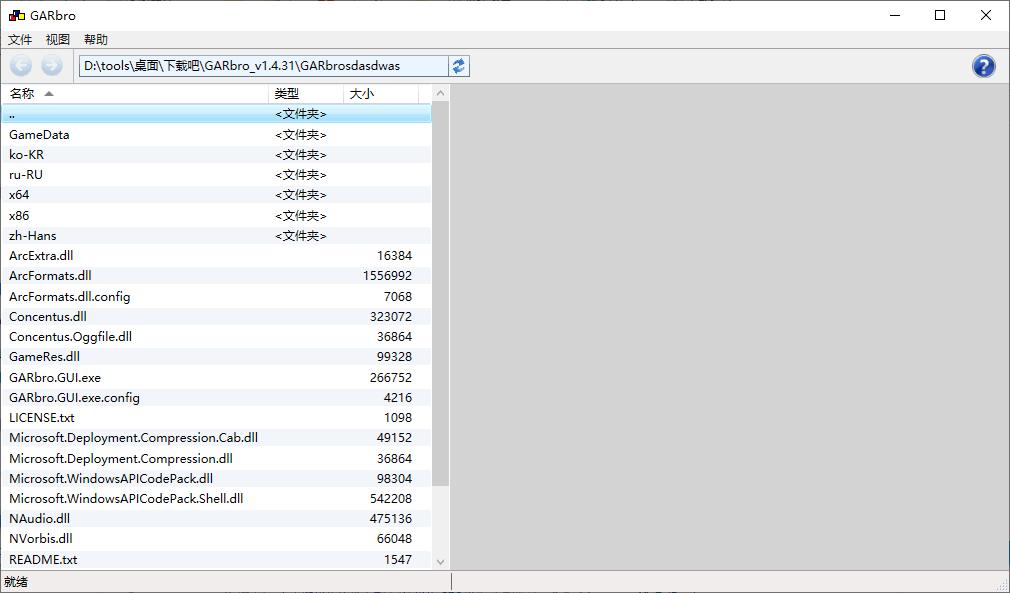1010x593 pixels.
Task: Select the parent folder '..' row
Action: click(216, 114)
